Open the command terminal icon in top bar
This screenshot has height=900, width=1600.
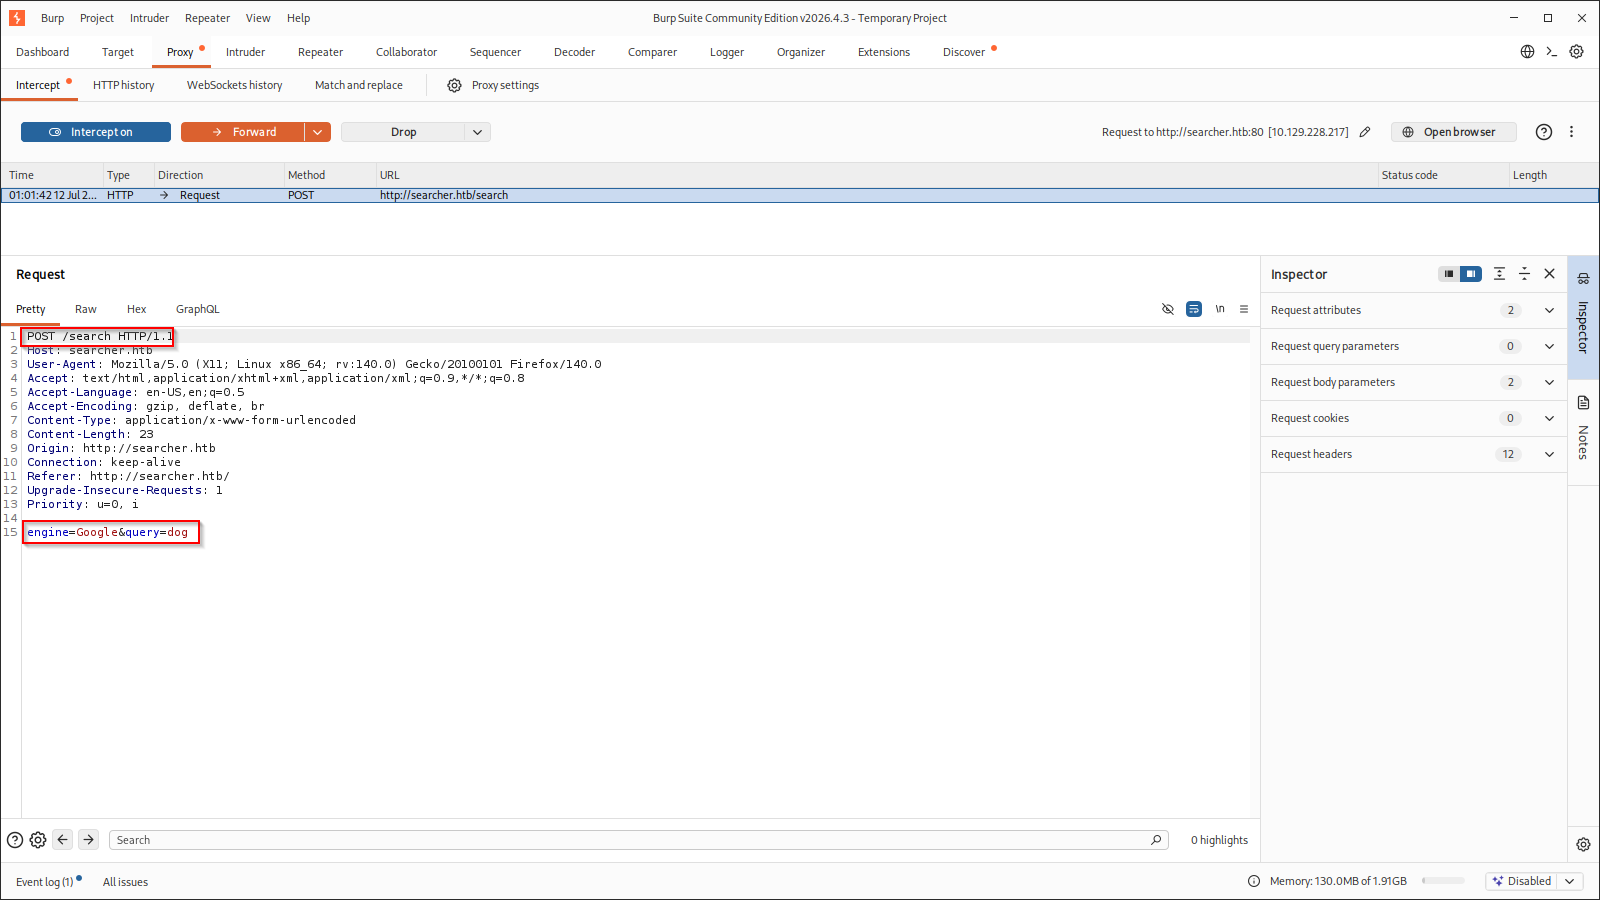point(1552,52)
